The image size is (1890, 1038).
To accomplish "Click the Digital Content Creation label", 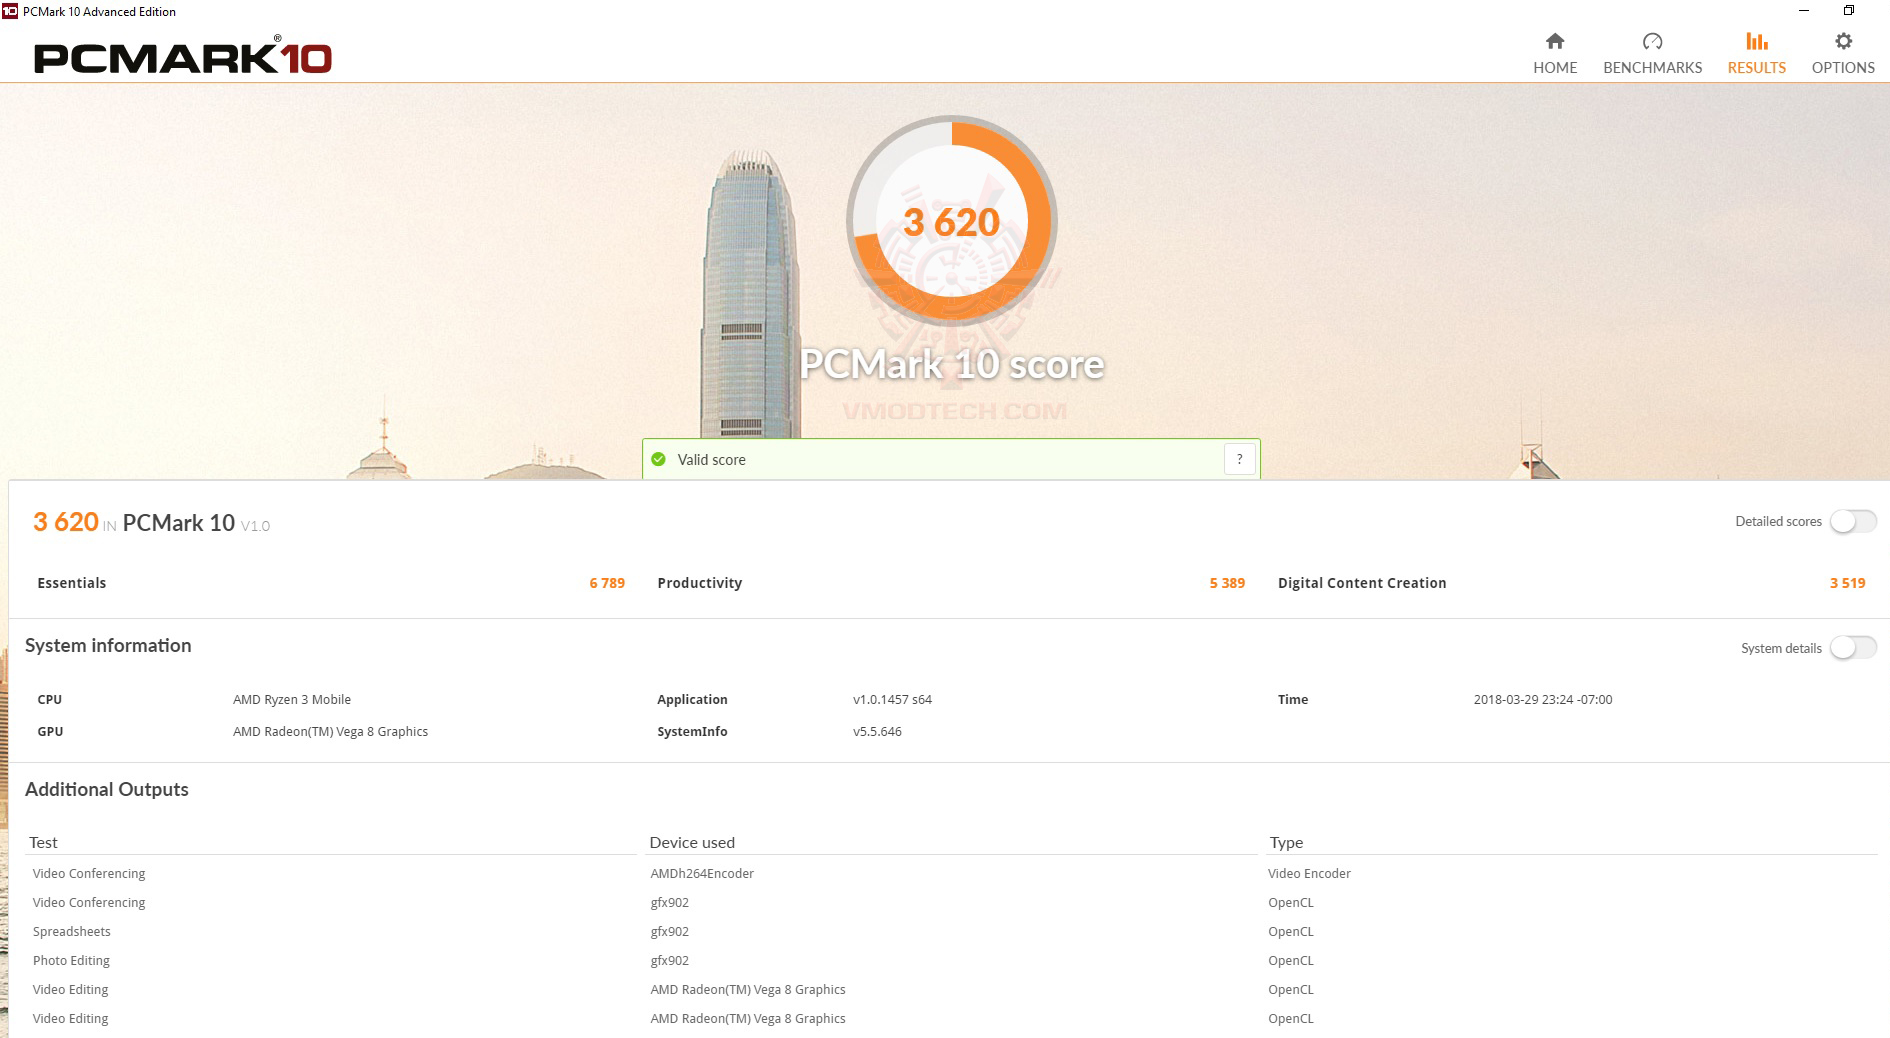I will pyautogui.click(x=1362, y=583).
